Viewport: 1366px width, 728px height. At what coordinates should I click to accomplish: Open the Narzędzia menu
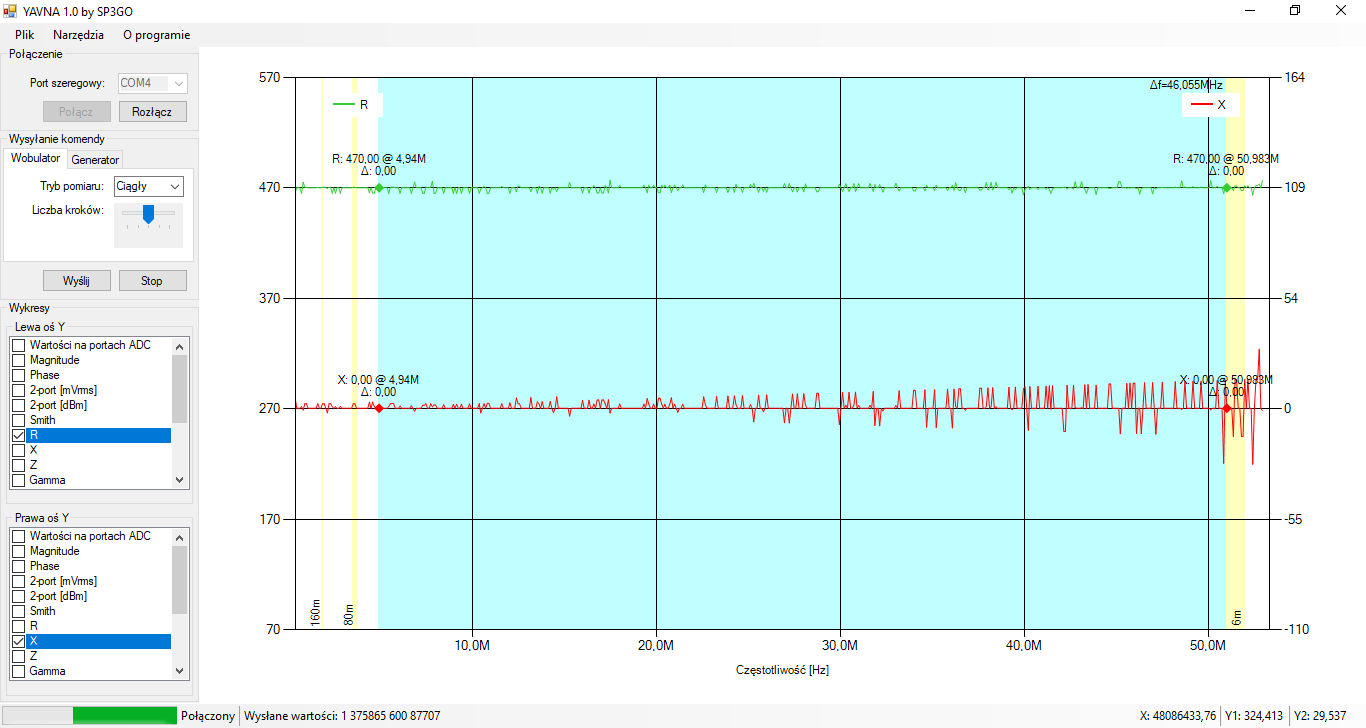coord(78,34)
